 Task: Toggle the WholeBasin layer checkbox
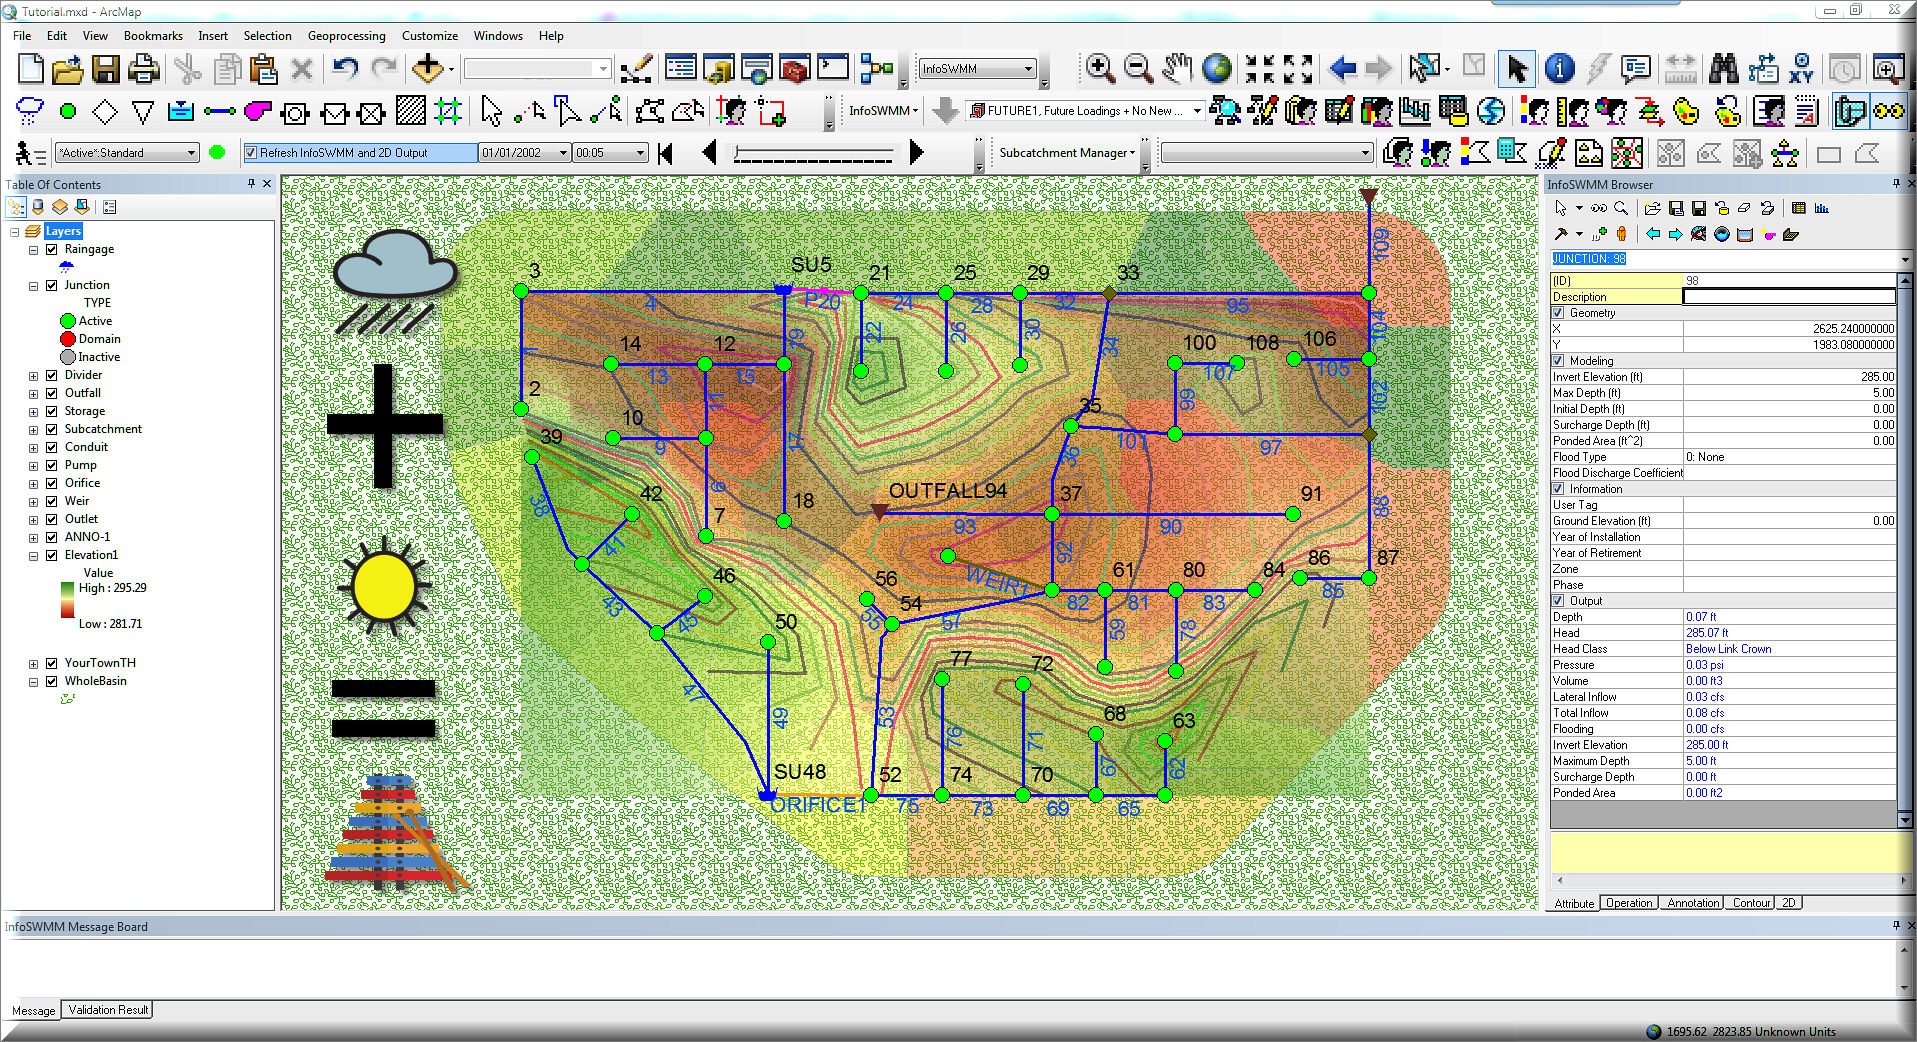(52, 681)
